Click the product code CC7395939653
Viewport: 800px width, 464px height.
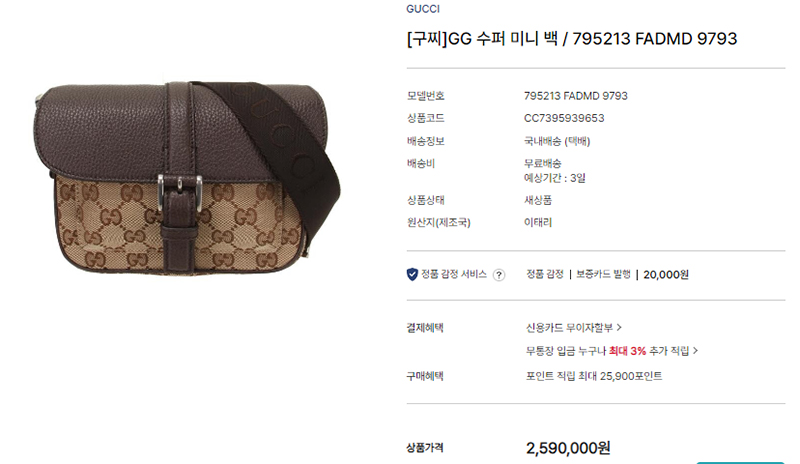point(564,118)
